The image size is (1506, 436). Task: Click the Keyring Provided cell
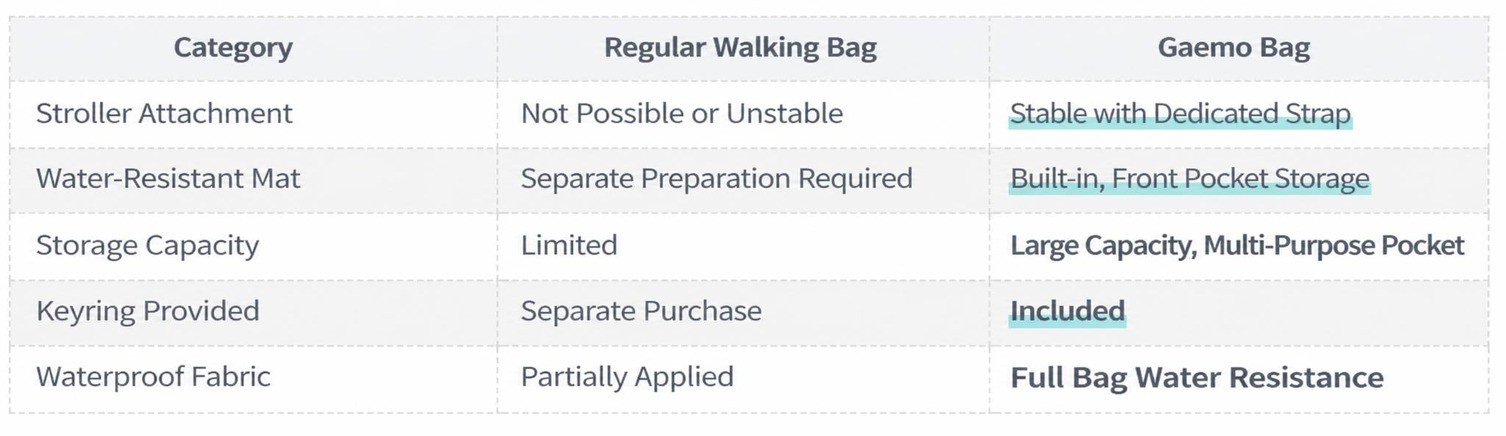(147, 311)
